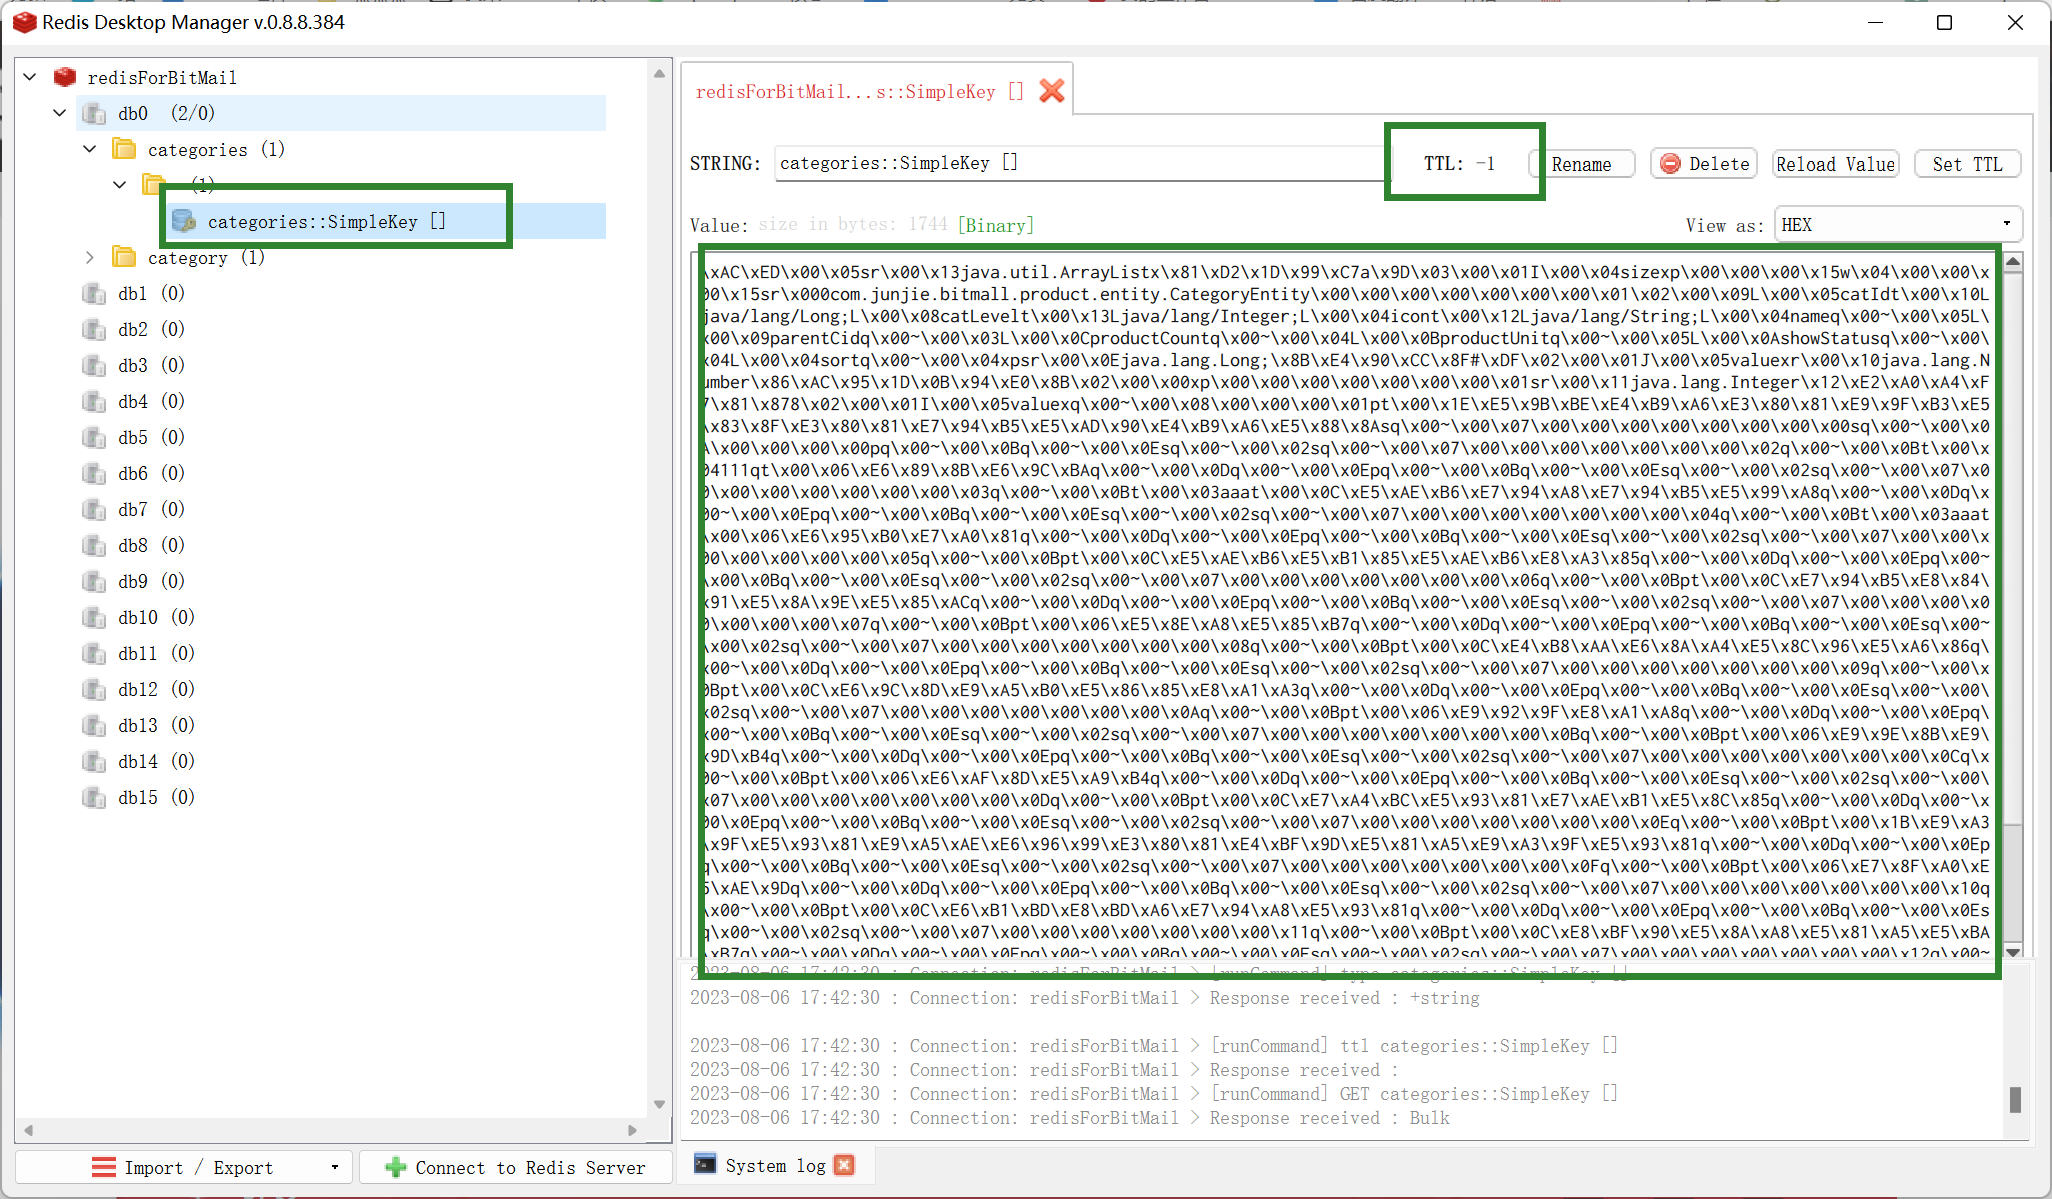Click the TTL: -1 label
This screenshot has width=2052, height=1199.
point(1459,163)
